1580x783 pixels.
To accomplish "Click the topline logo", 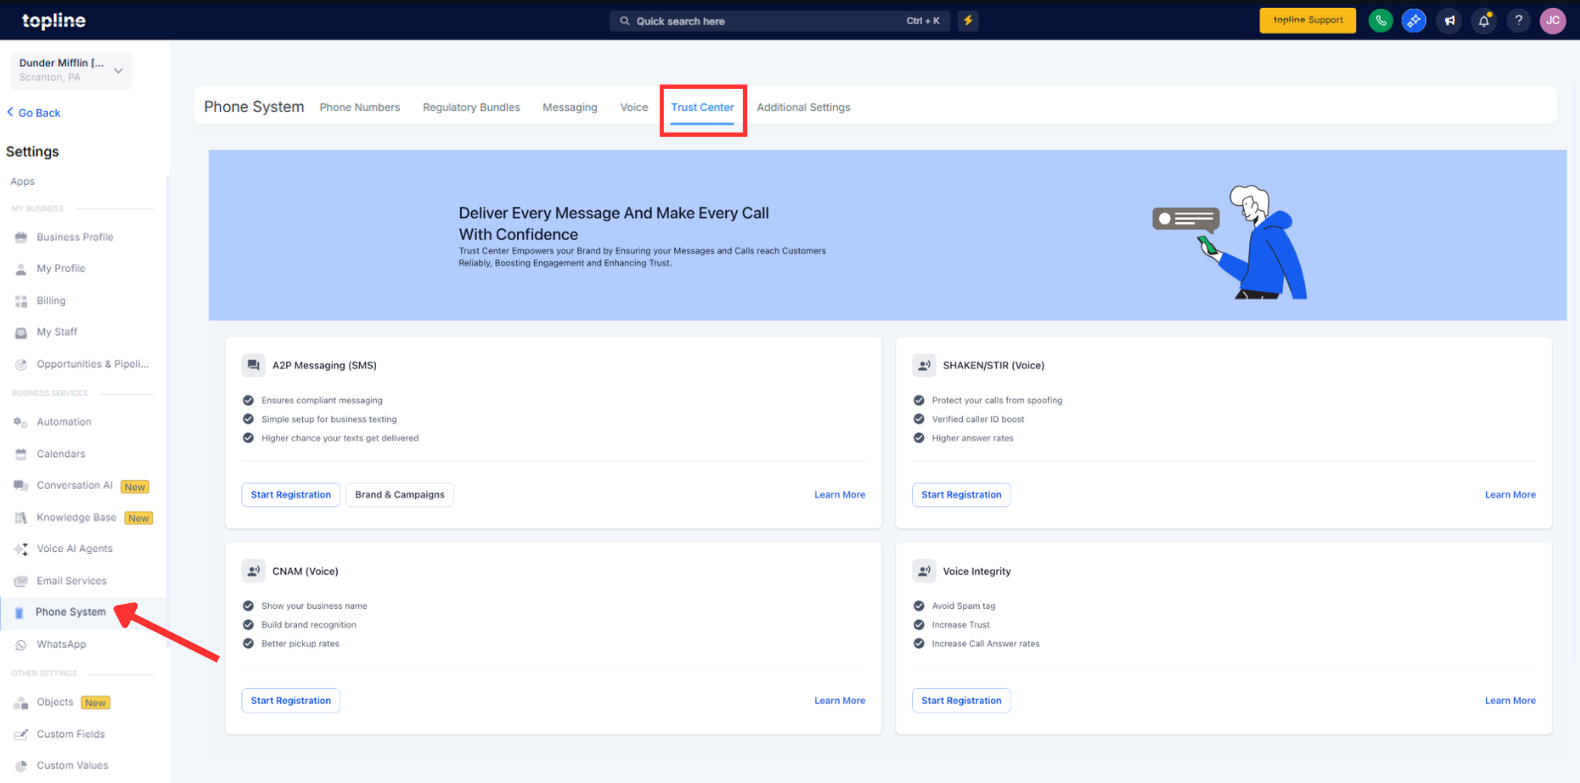I will 54,21.
